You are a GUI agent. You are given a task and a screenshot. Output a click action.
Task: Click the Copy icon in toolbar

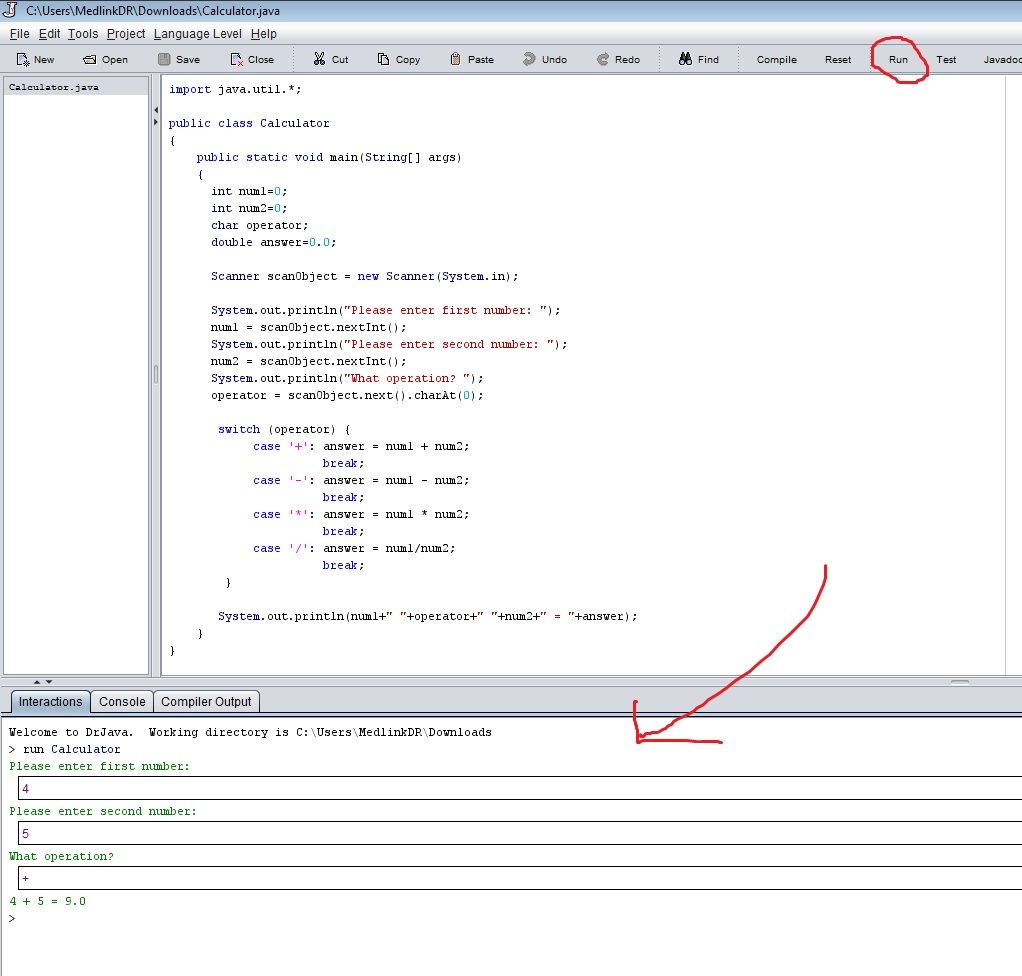point(383,59)
